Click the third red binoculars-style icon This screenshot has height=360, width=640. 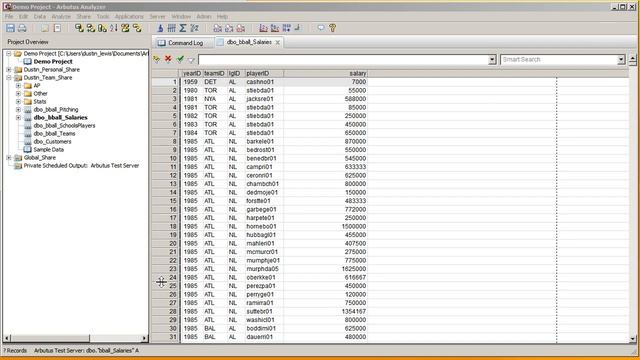point(241,28)
